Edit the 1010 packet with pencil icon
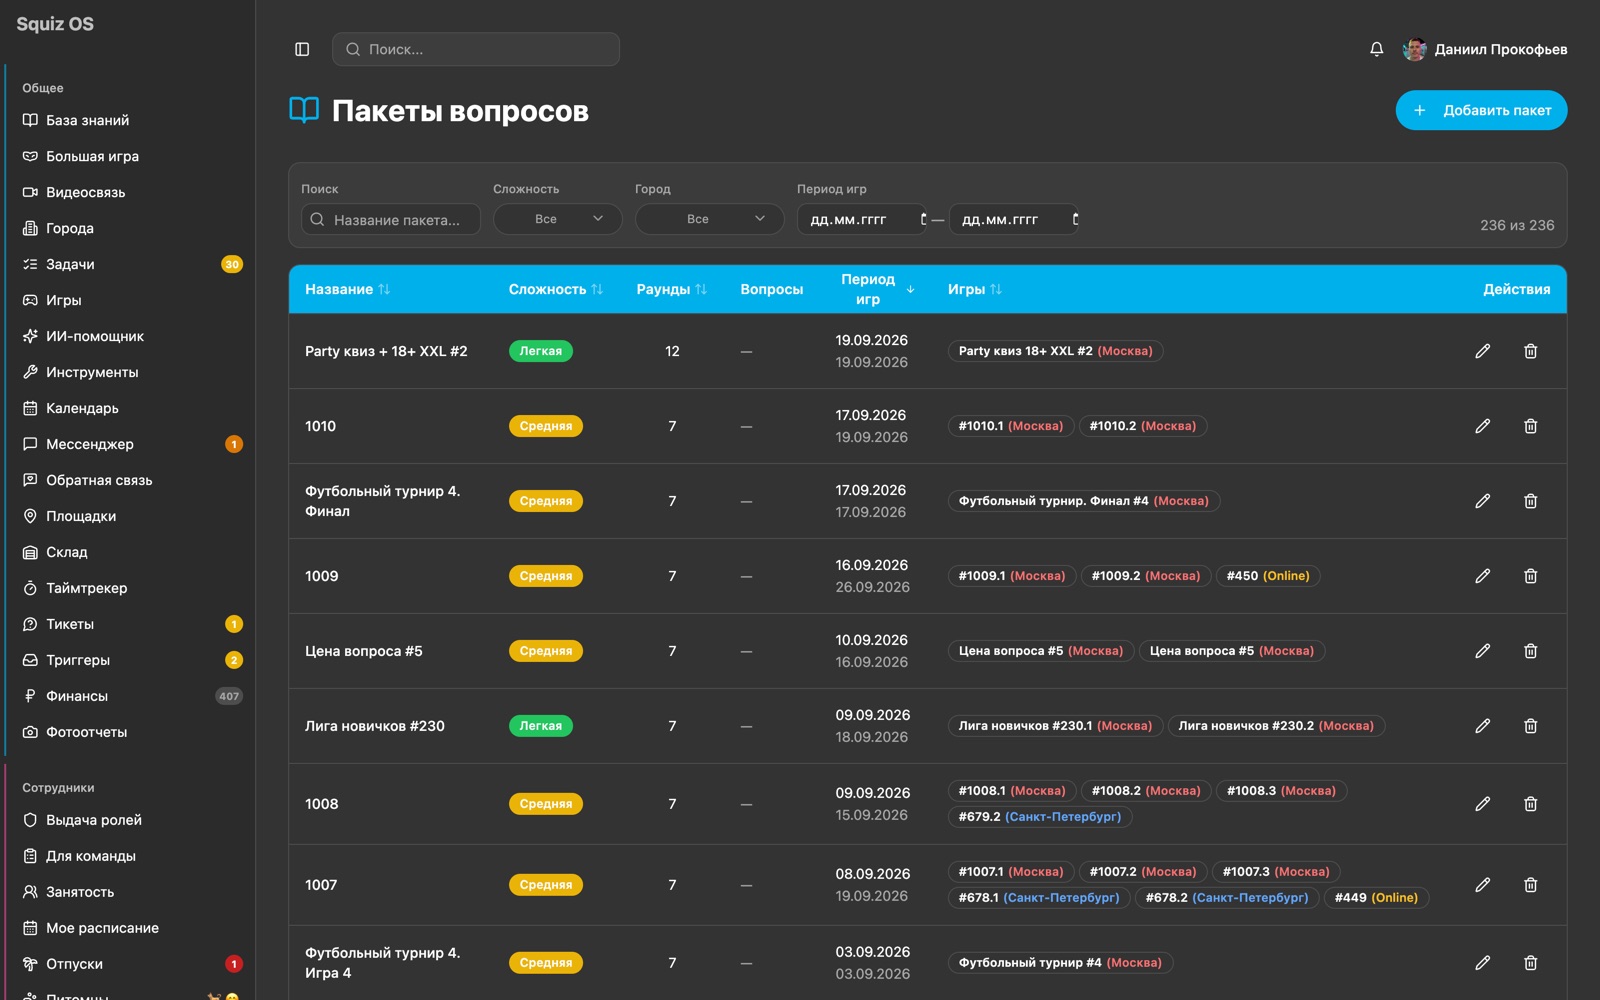The height and width of the screenshot is (1000, 1600). 1483,426
